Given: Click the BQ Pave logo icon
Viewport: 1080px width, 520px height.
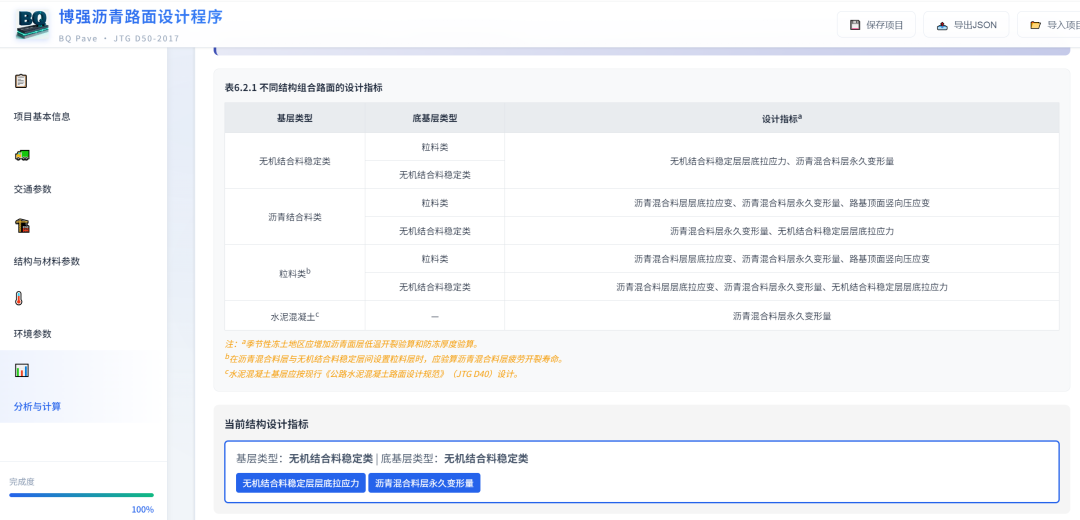Looking at the screenshot, I should point(33,24).
